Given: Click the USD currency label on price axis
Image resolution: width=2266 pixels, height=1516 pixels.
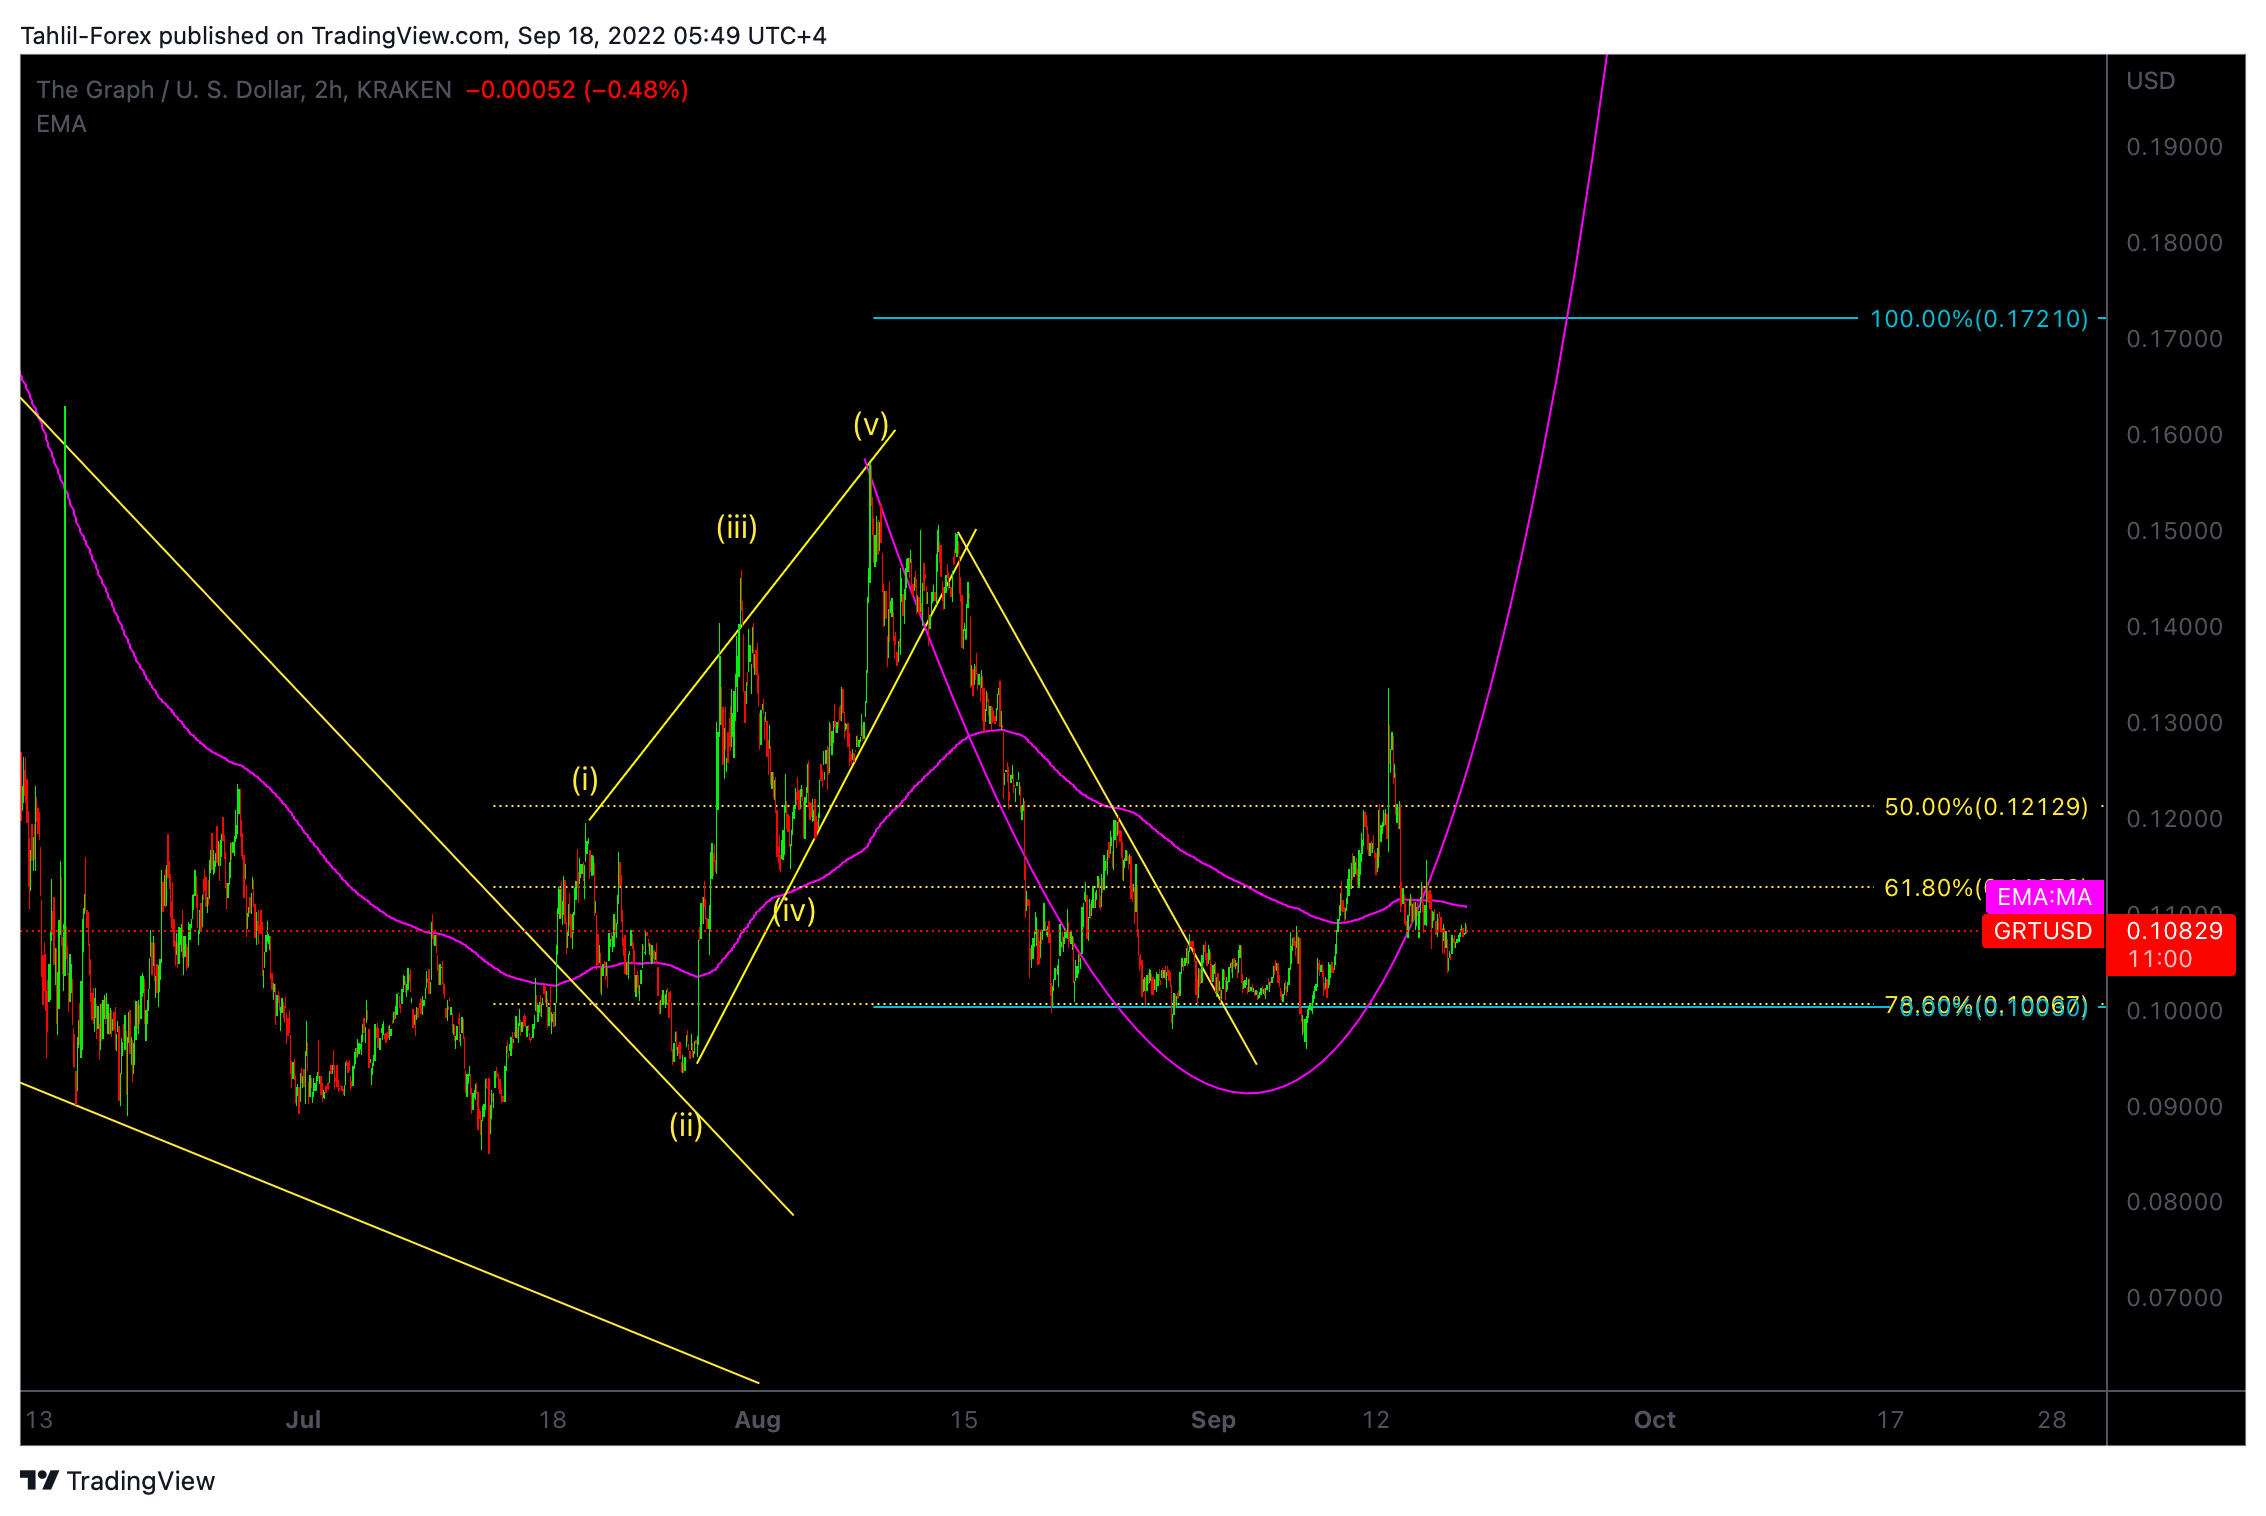Looking at the screenshot, I should (x=2151, y=81).
